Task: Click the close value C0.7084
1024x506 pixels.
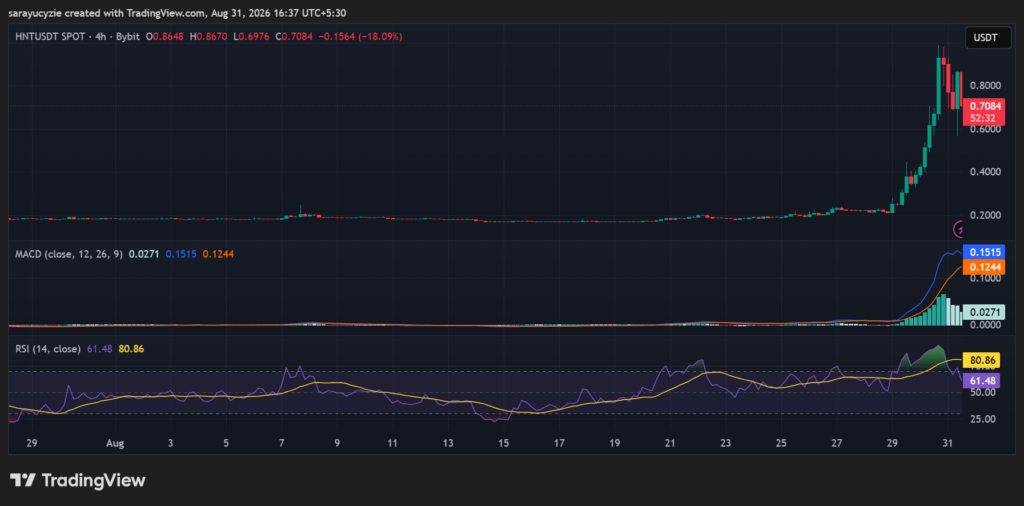Action: [295, 37]
